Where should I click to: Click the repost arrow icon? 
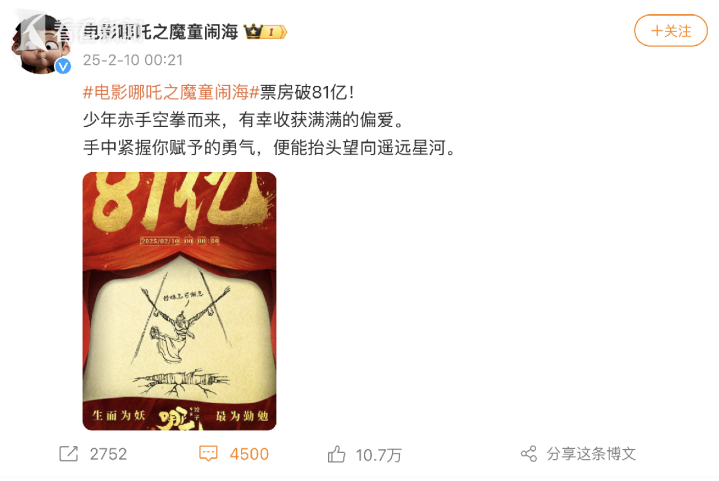69,454
